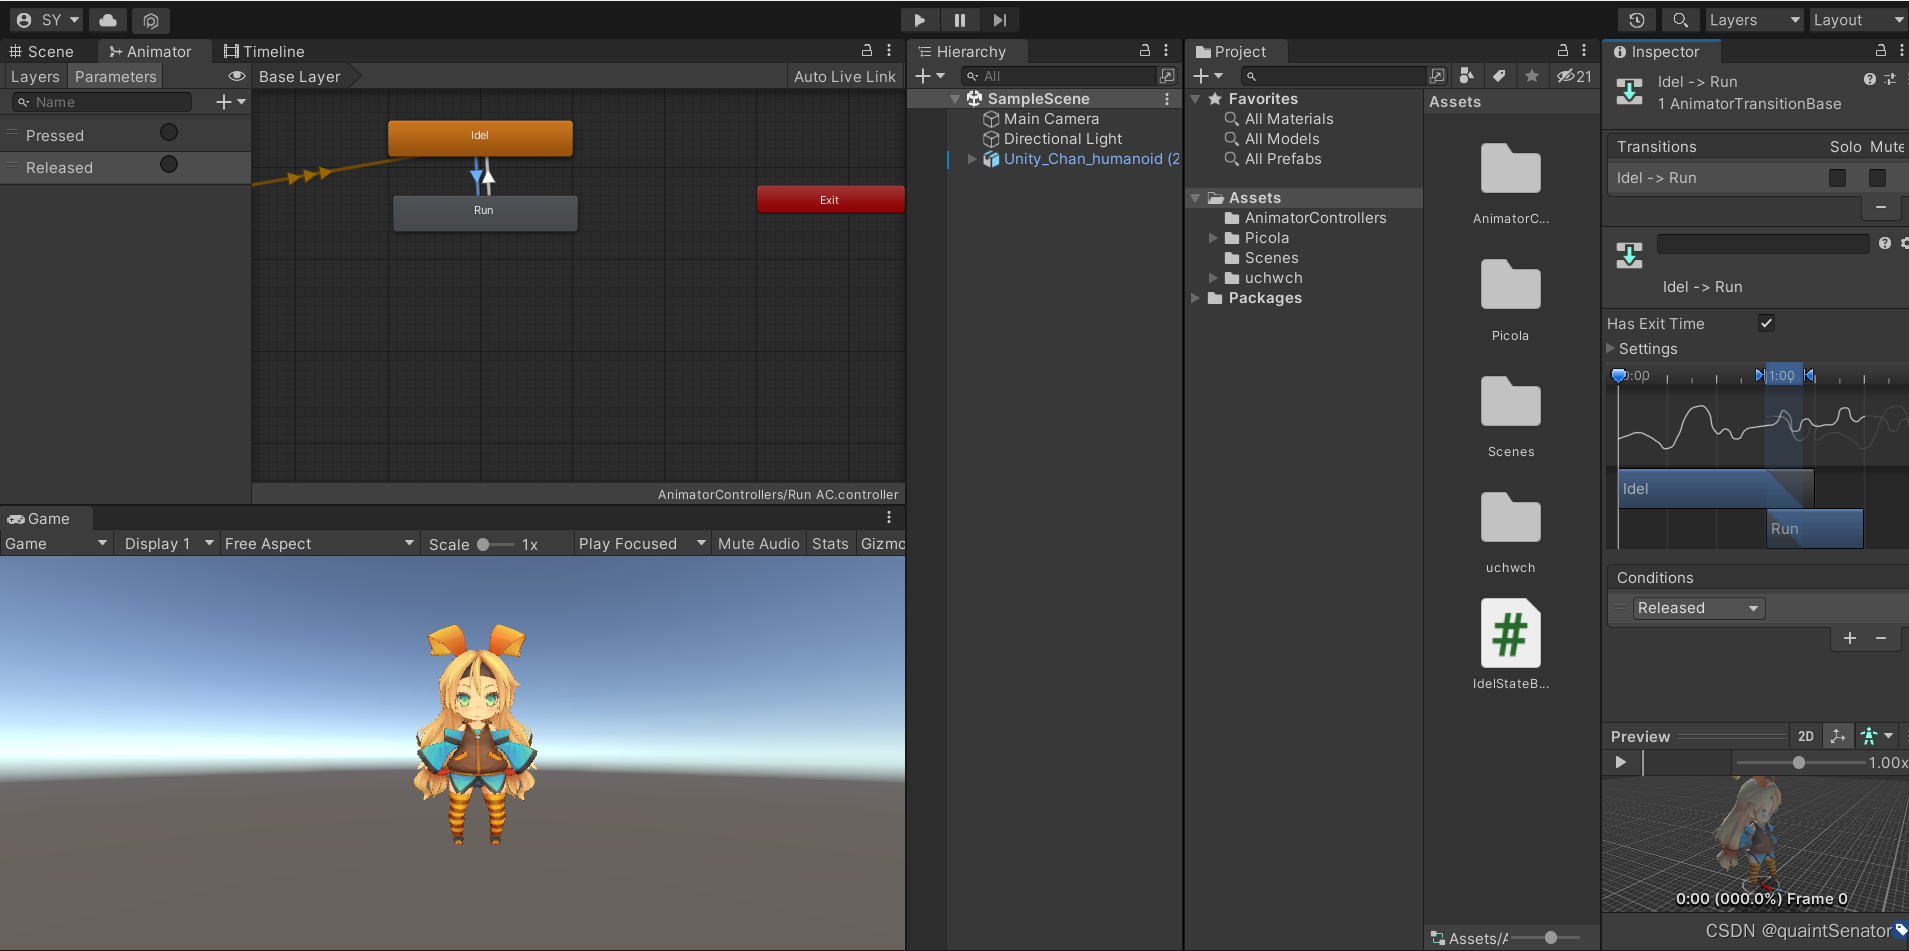Select the IdelStateB script asset
The image size is (1909, 951).
tap(1510, 645)
